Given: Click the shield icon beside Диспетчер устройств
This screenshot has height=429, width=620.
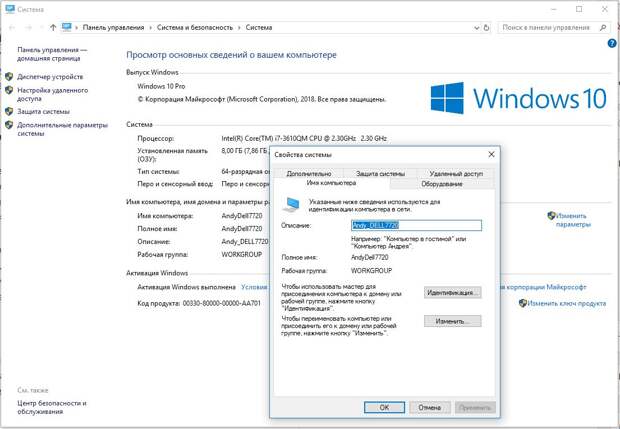Looking at the screenshot, I should click(x=9, y=77).
